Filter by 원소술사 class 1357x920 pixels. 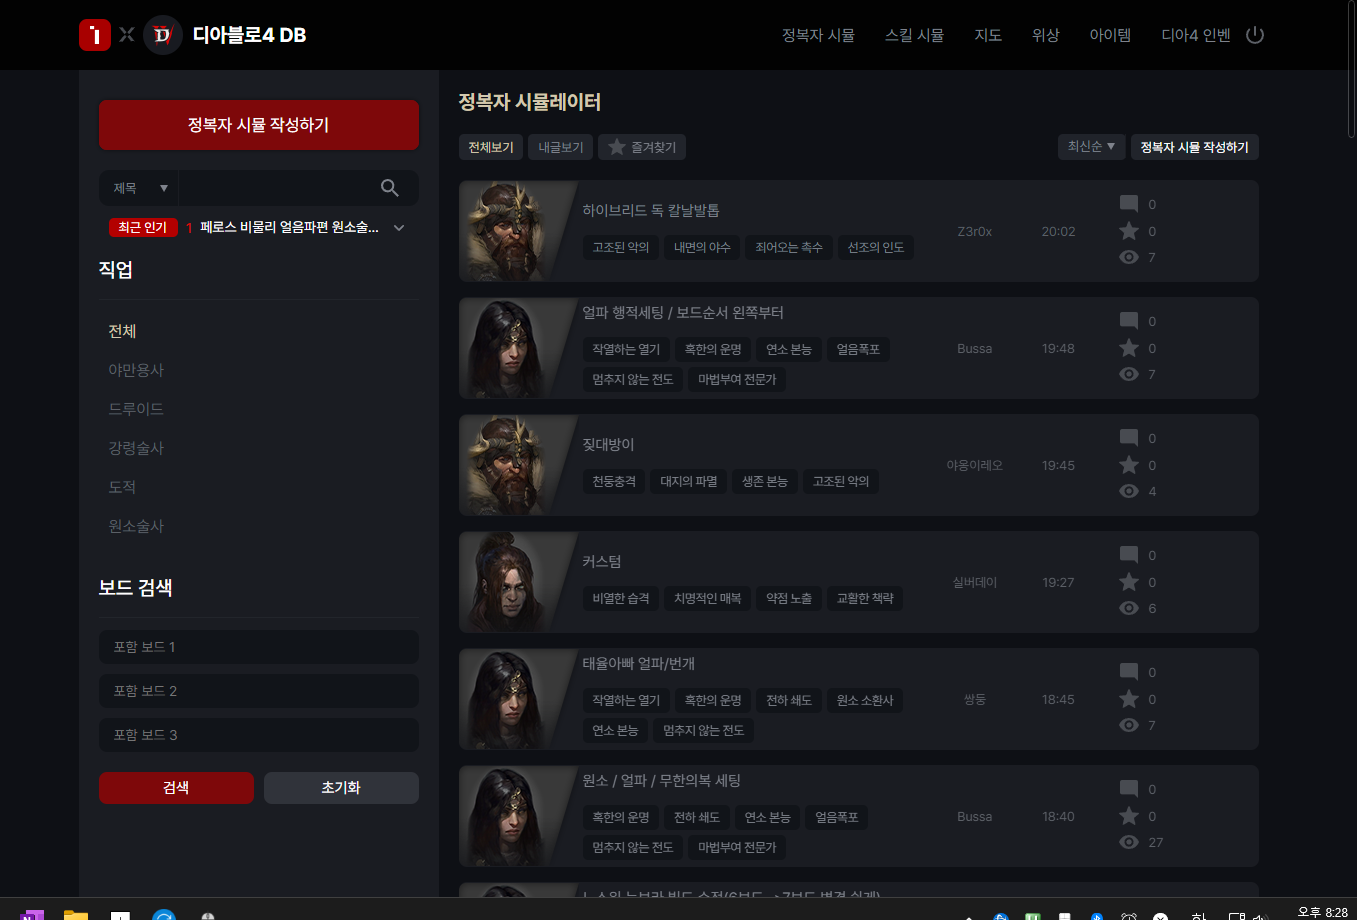[136, 526]
